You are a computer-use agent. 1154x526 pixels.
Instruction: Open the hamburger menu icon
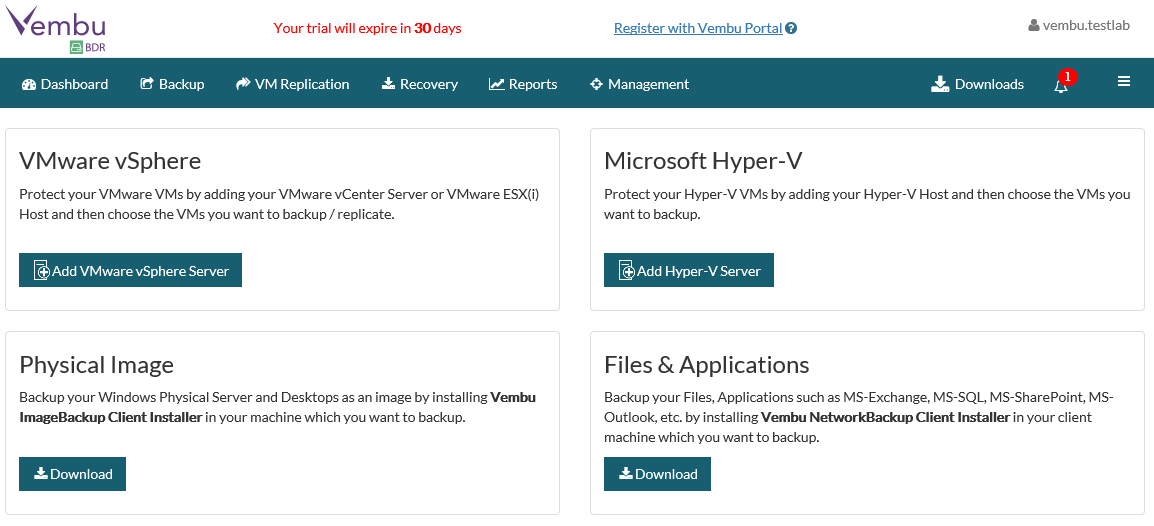1124,82
